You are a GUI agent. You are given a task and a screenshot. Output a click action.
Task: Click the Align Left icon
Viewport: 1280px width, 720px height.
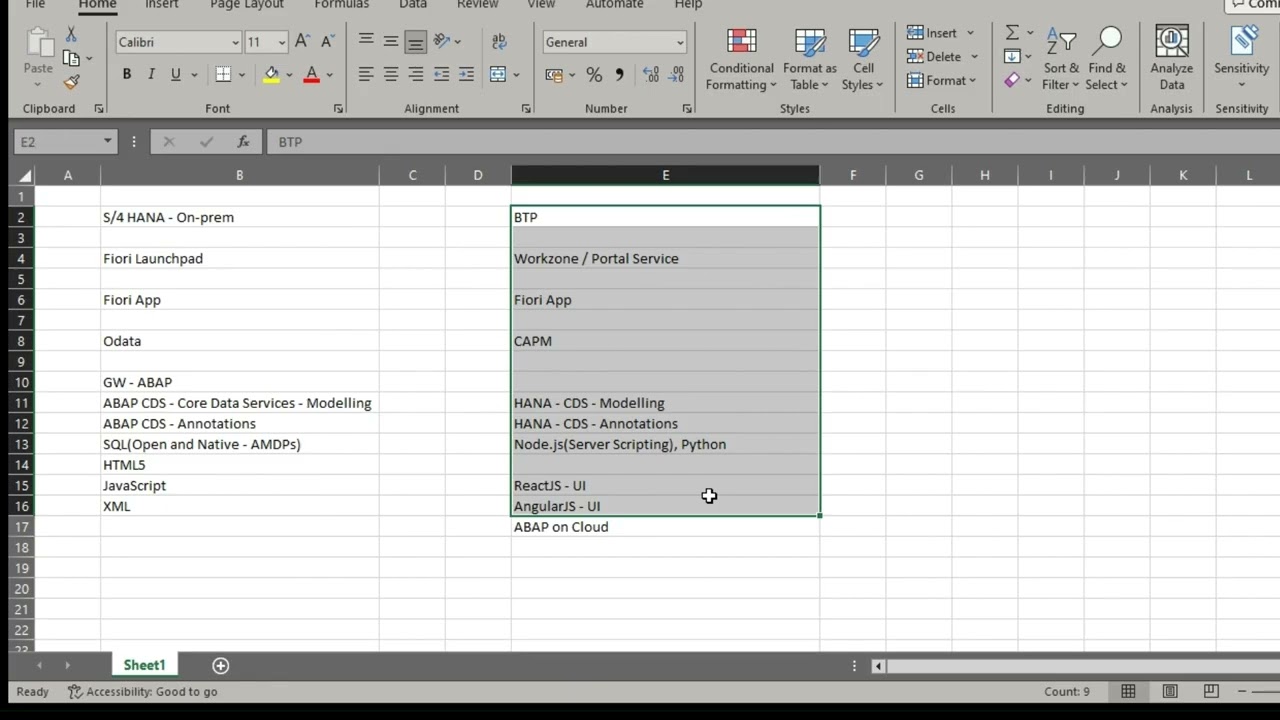(x=366, y=74)
